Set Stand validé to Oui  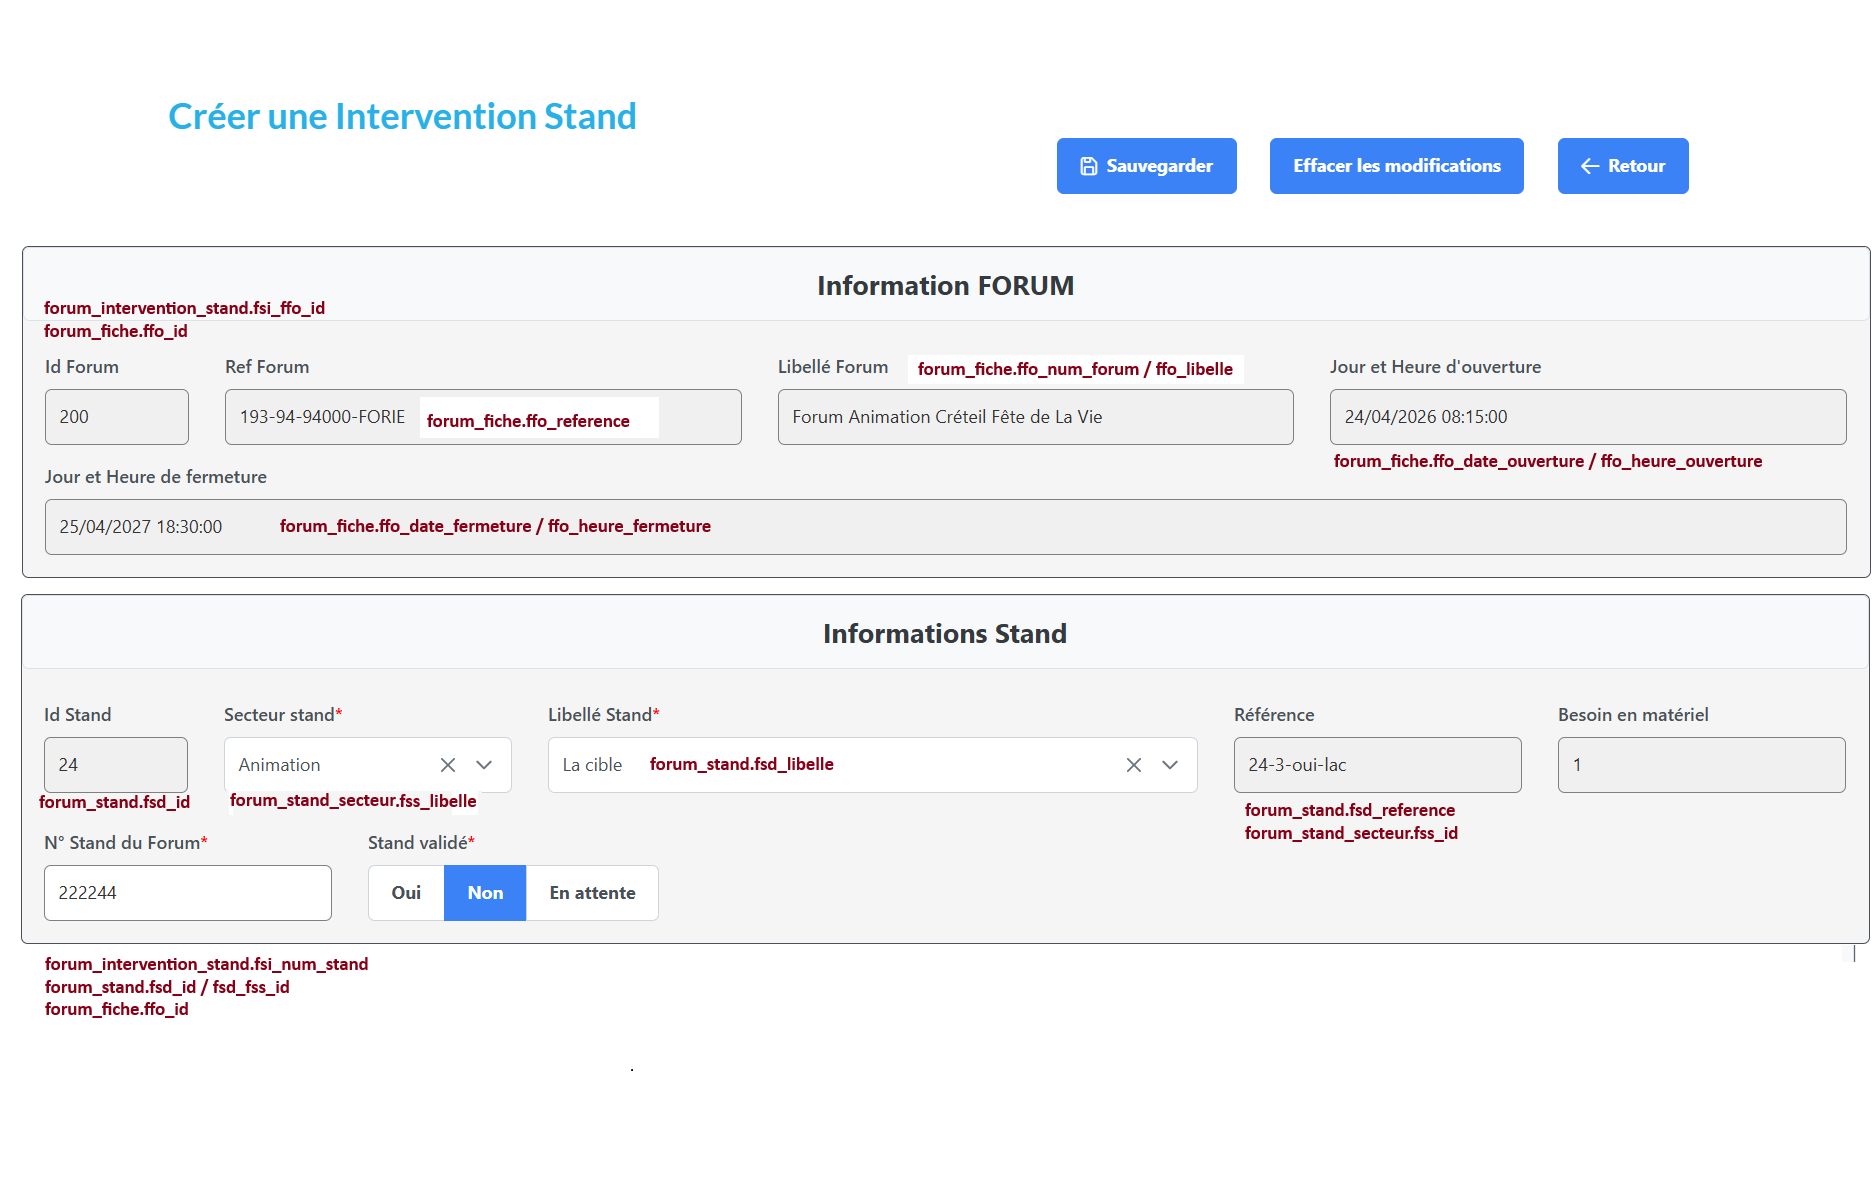(406, 893)
